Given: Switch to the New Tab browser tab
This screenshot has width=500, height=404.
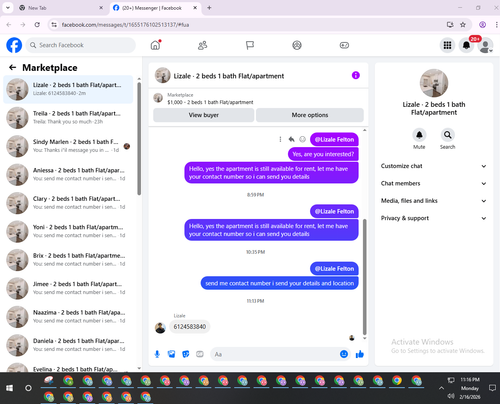Looking at the screenshot, I should tap(61, 8).
